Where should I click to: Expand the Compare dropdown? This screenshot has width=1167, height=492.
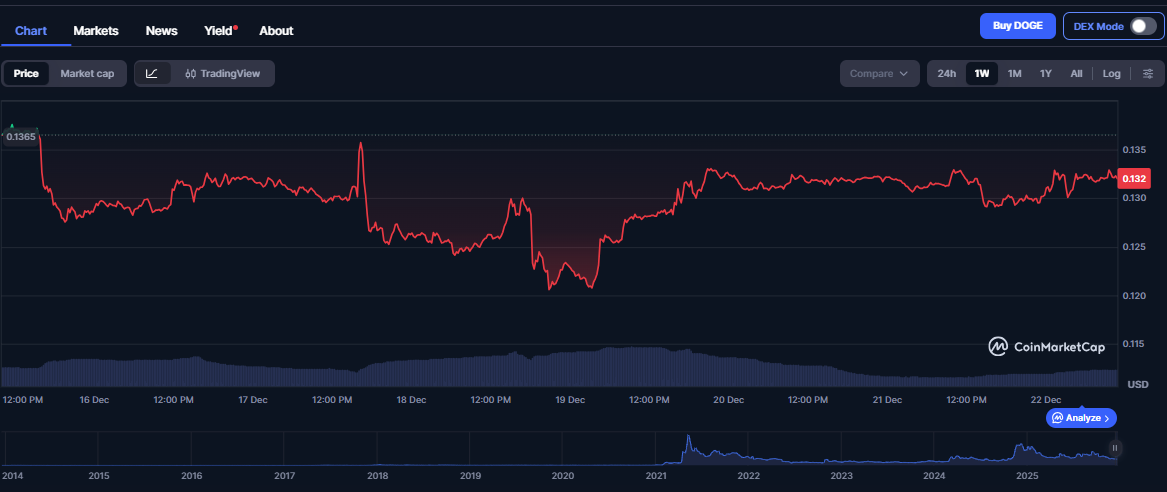(879, 73)
